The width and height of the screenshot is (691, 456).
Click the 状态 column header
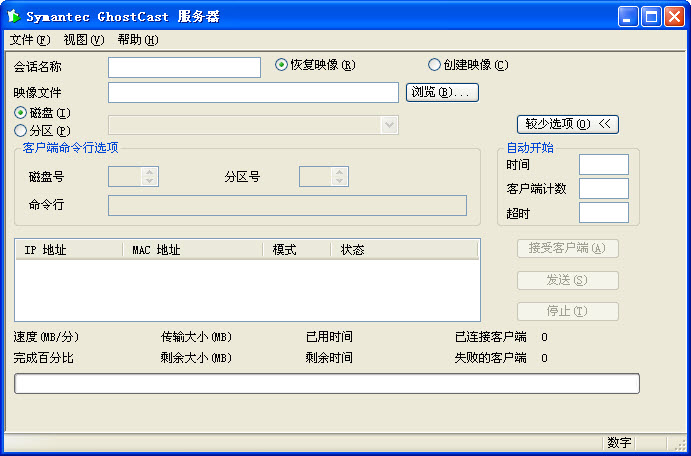(404, 250)
